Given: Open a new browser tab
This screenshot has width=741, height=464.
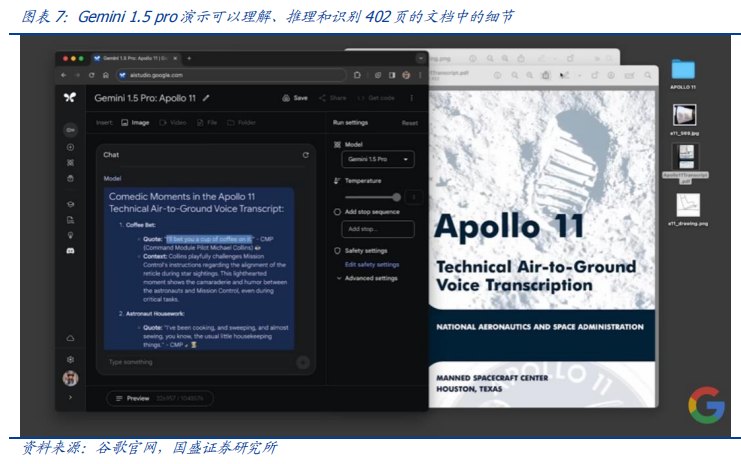Looking at the screenshot, I should pos(189,58).
